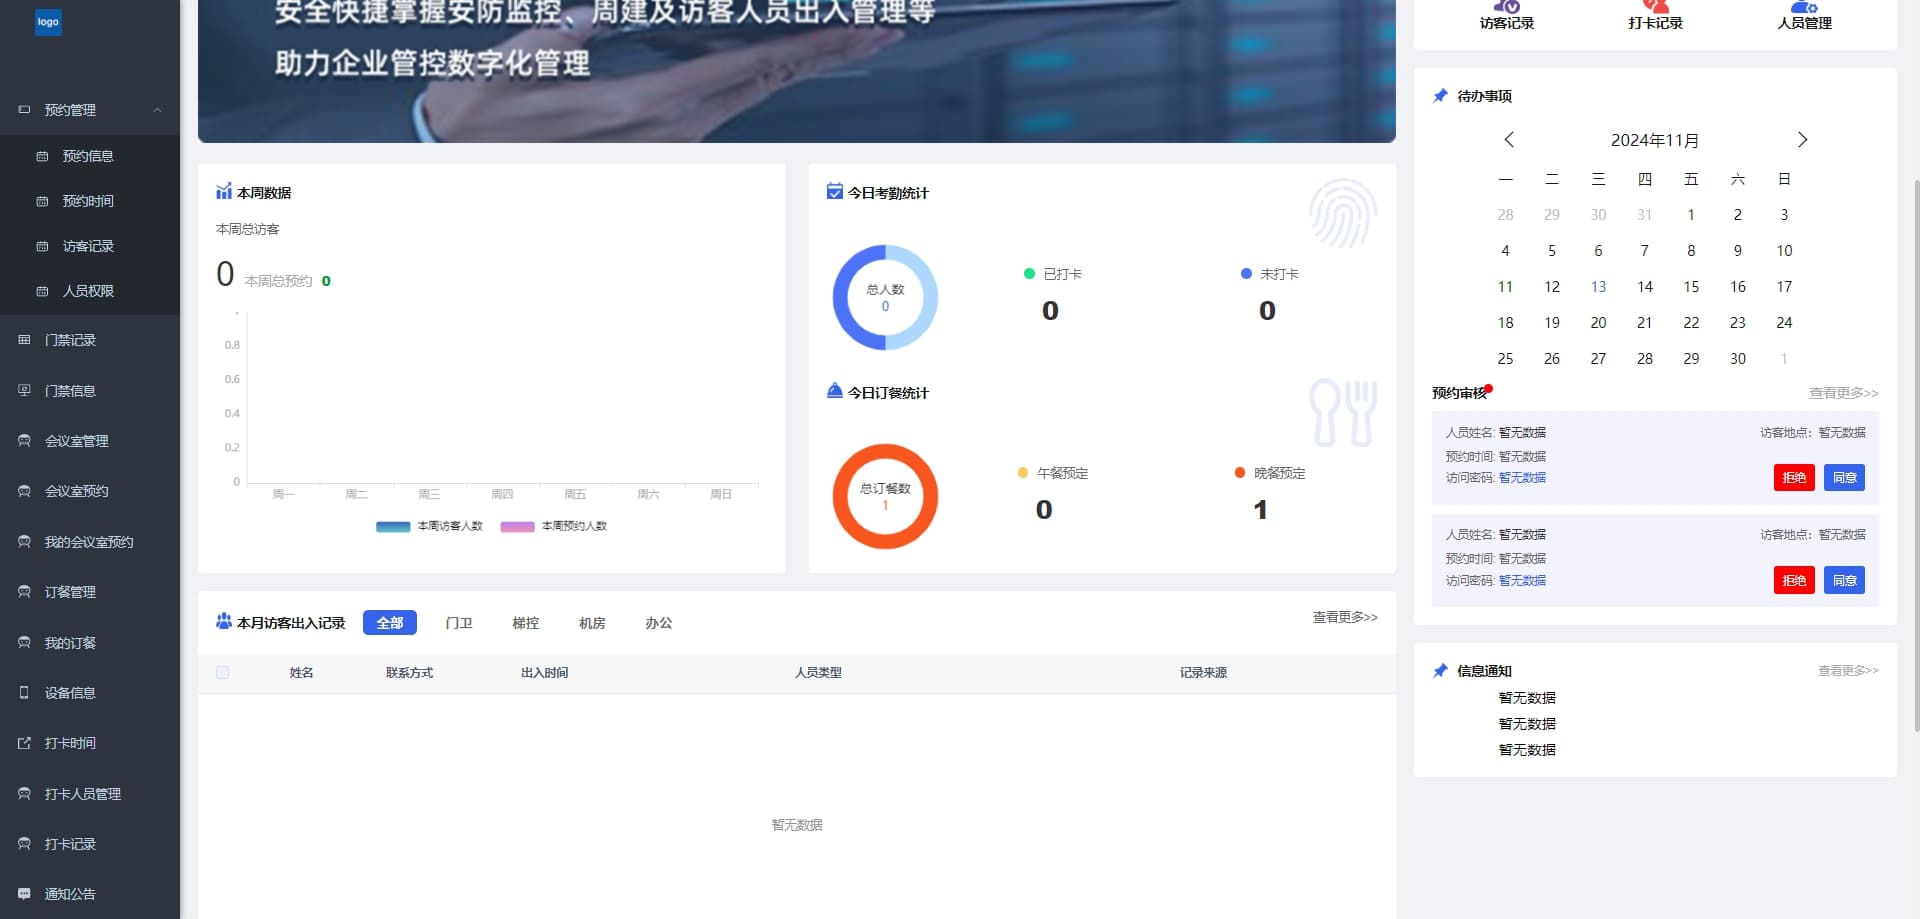The image size is (1920, 919).
Task: Open 访客记录 in the sidebar submenu
Action: (88, 246)
